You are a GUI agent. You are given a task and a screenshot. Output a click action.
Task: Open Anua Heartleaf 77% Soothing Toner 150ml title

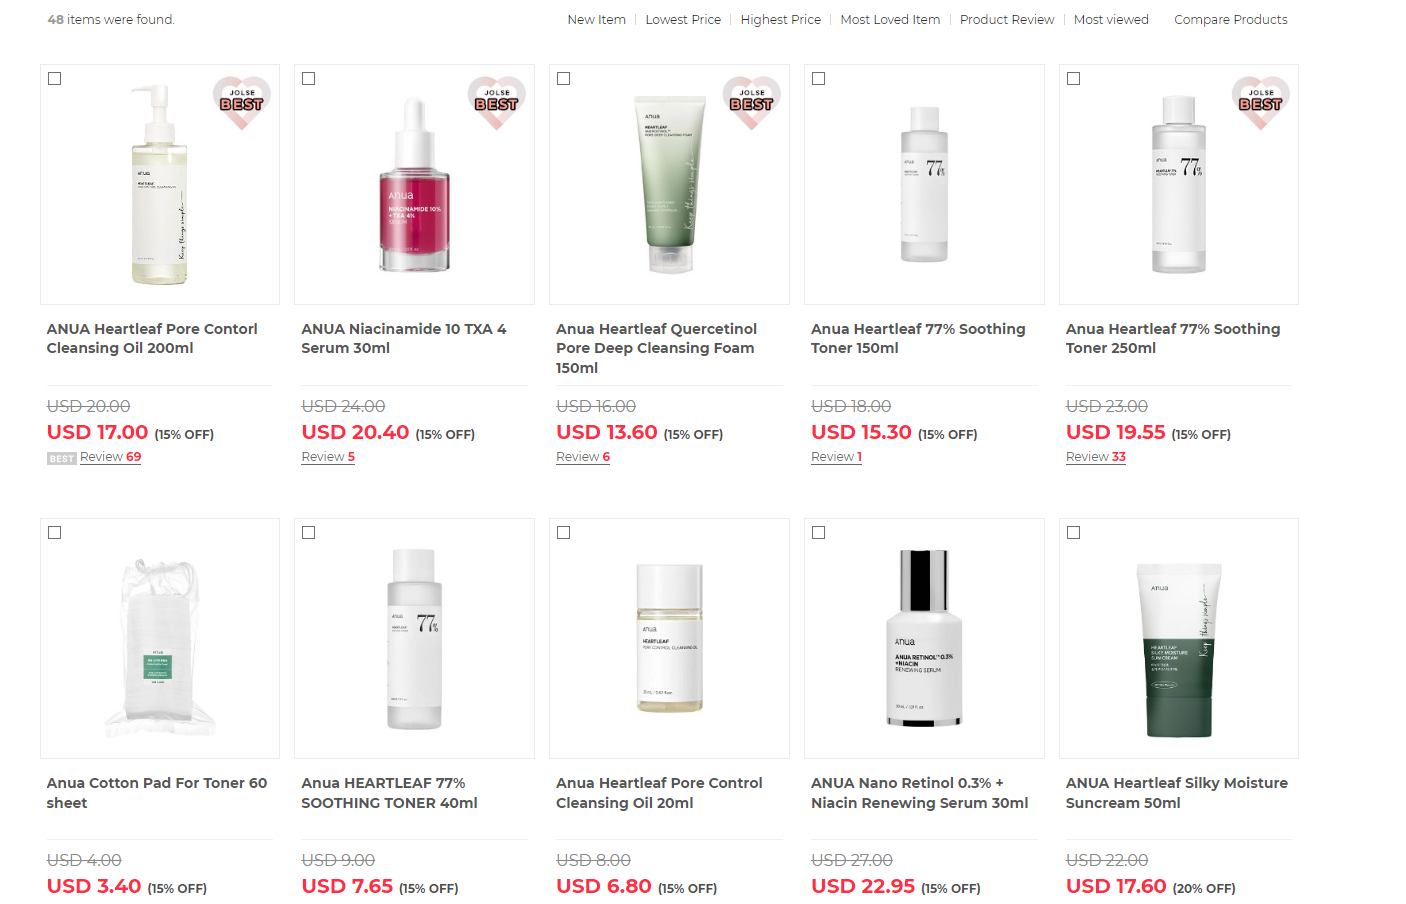[918, 338]
